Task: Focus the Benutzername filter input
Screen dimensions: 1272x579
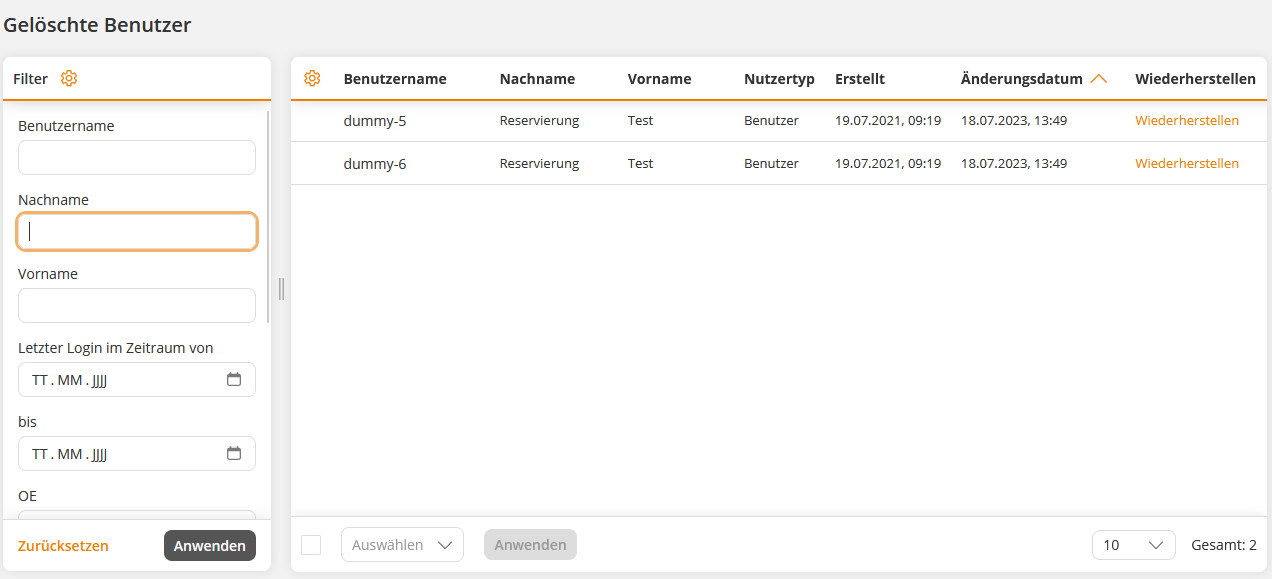Action: pyautogui.click(x=137, y=158)
